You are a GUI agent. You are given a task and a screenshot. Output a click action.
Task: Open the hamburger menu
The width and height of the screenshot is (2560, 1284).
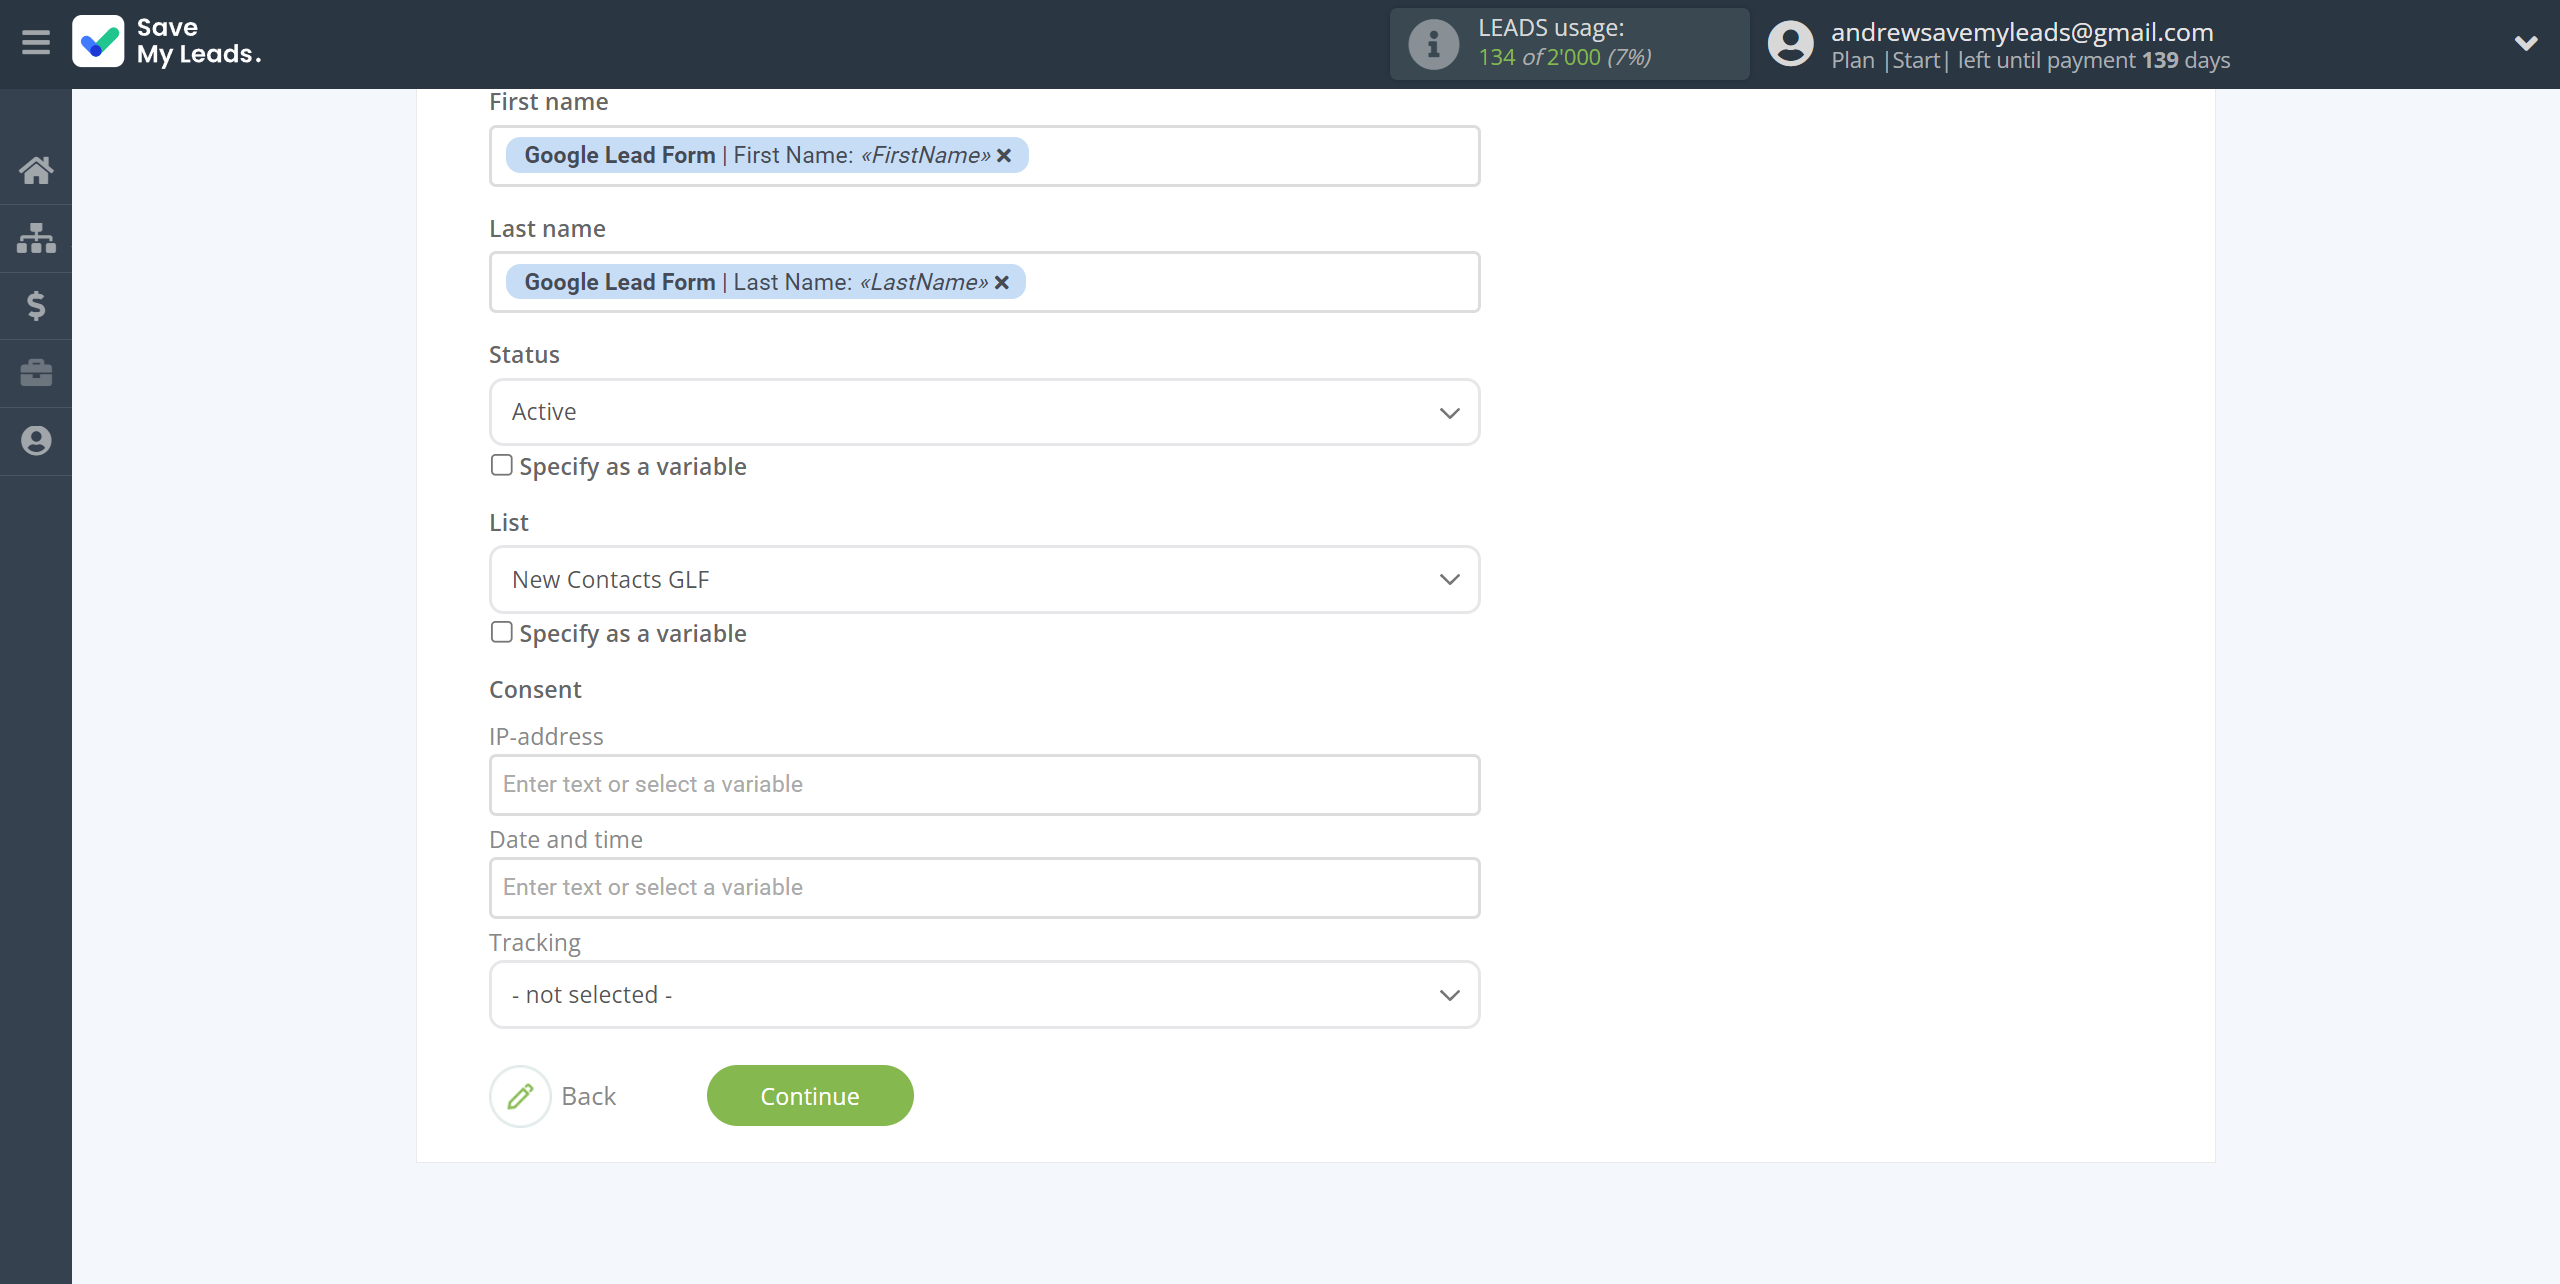[36, 43]
